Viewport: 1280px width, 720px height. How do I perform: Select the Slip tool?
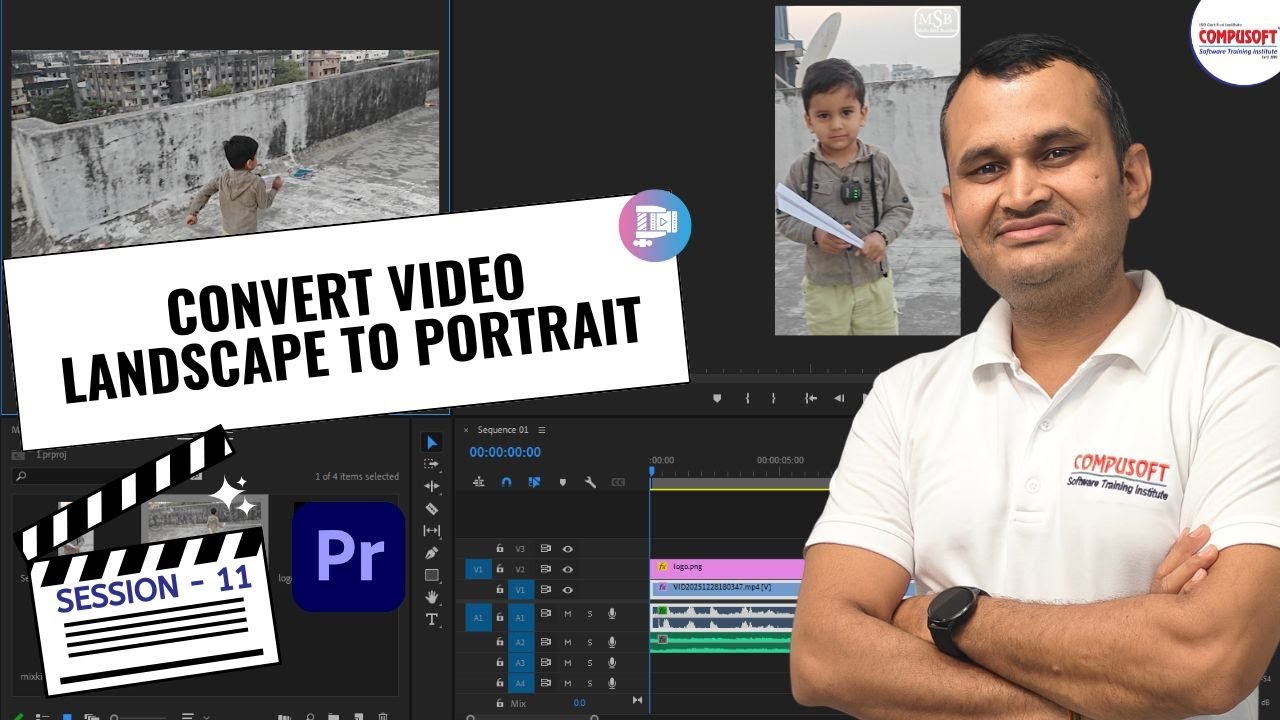pos(432,530)
